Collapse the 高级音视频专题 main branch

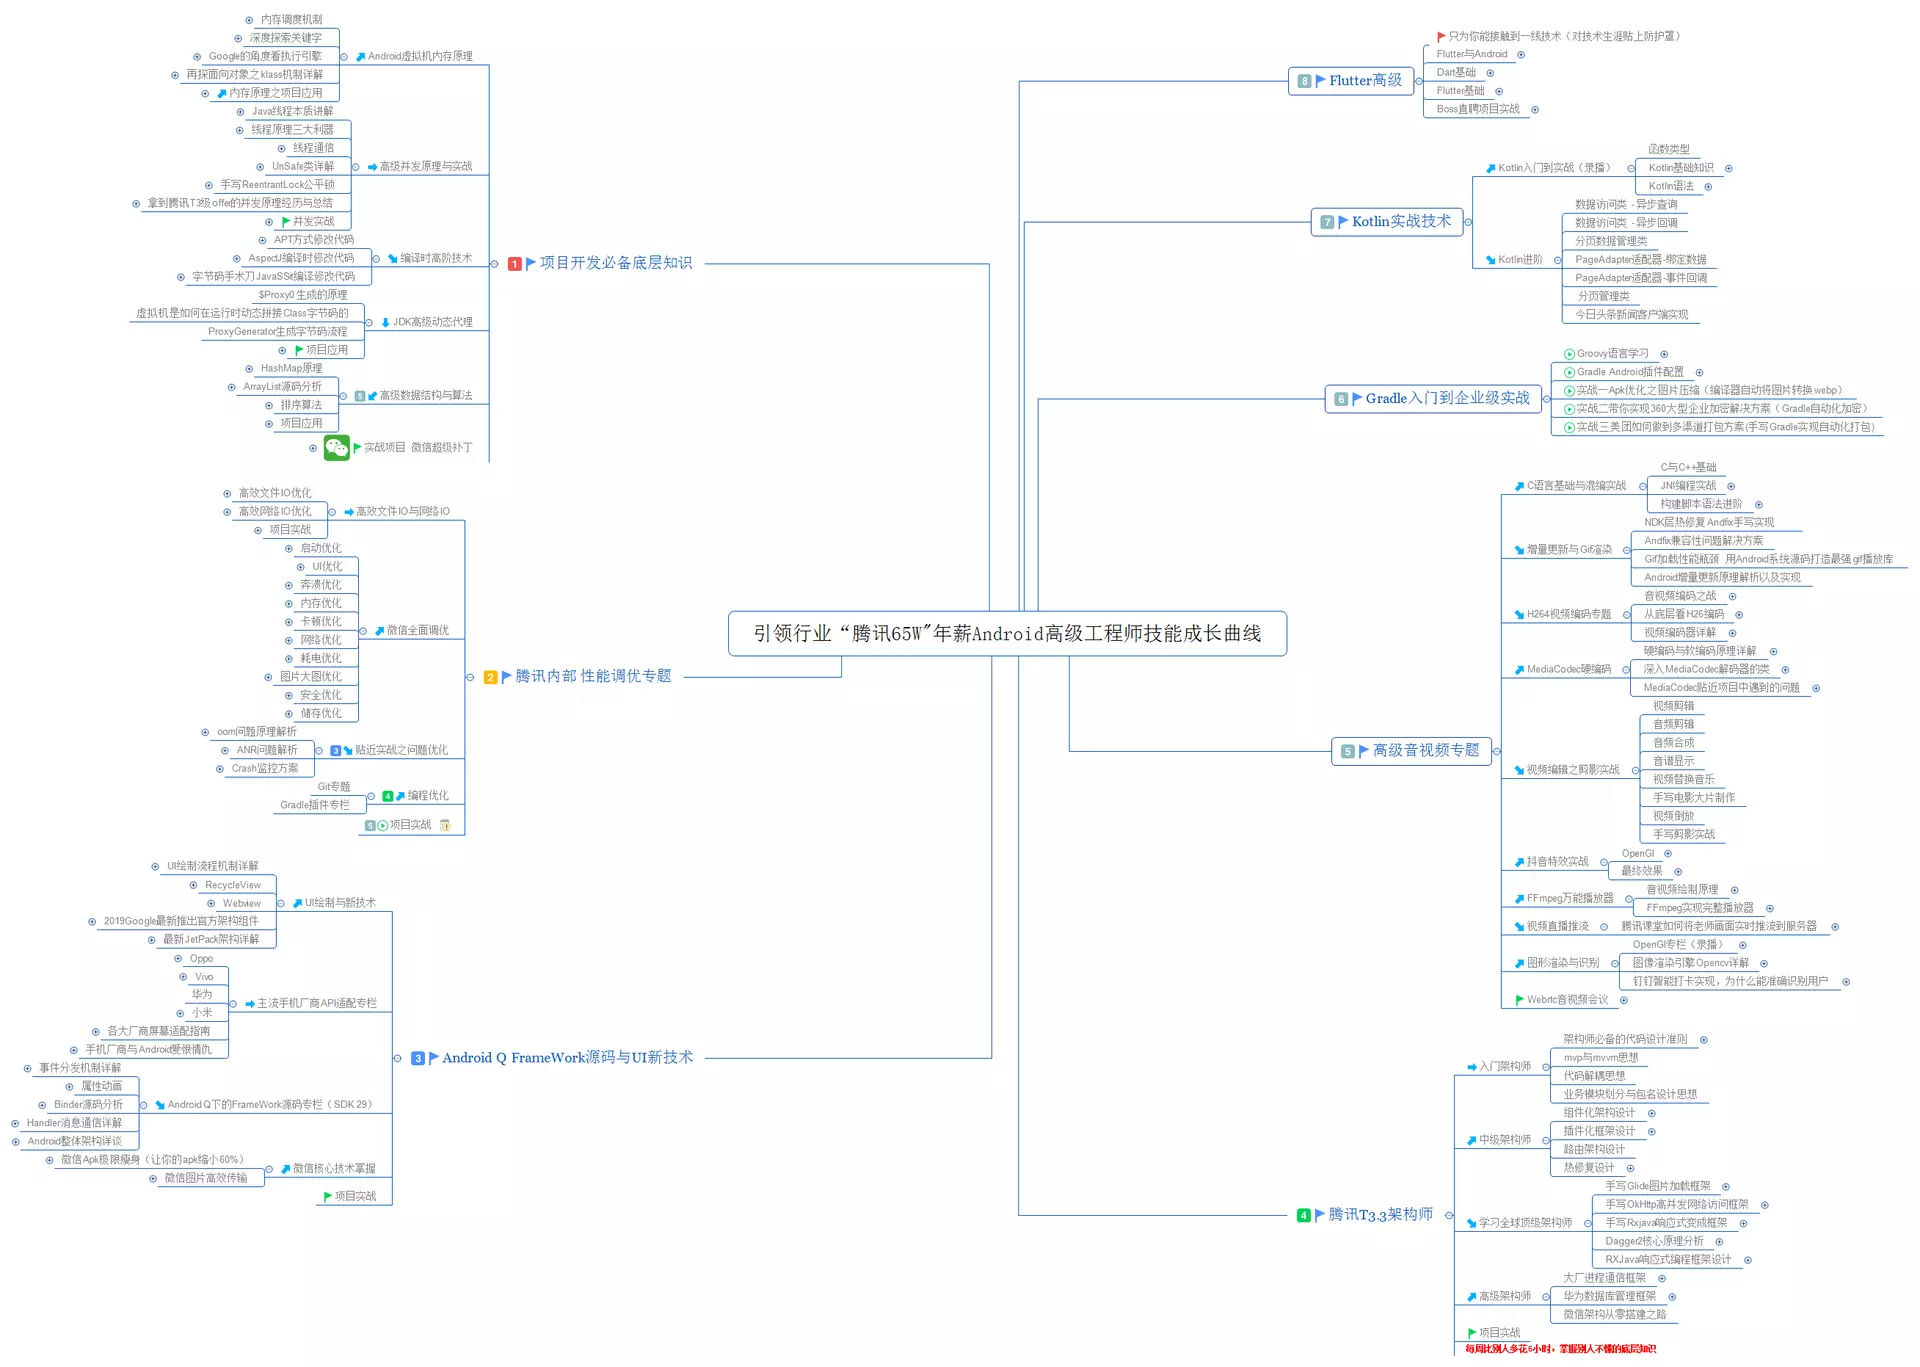click(1497, 751)
